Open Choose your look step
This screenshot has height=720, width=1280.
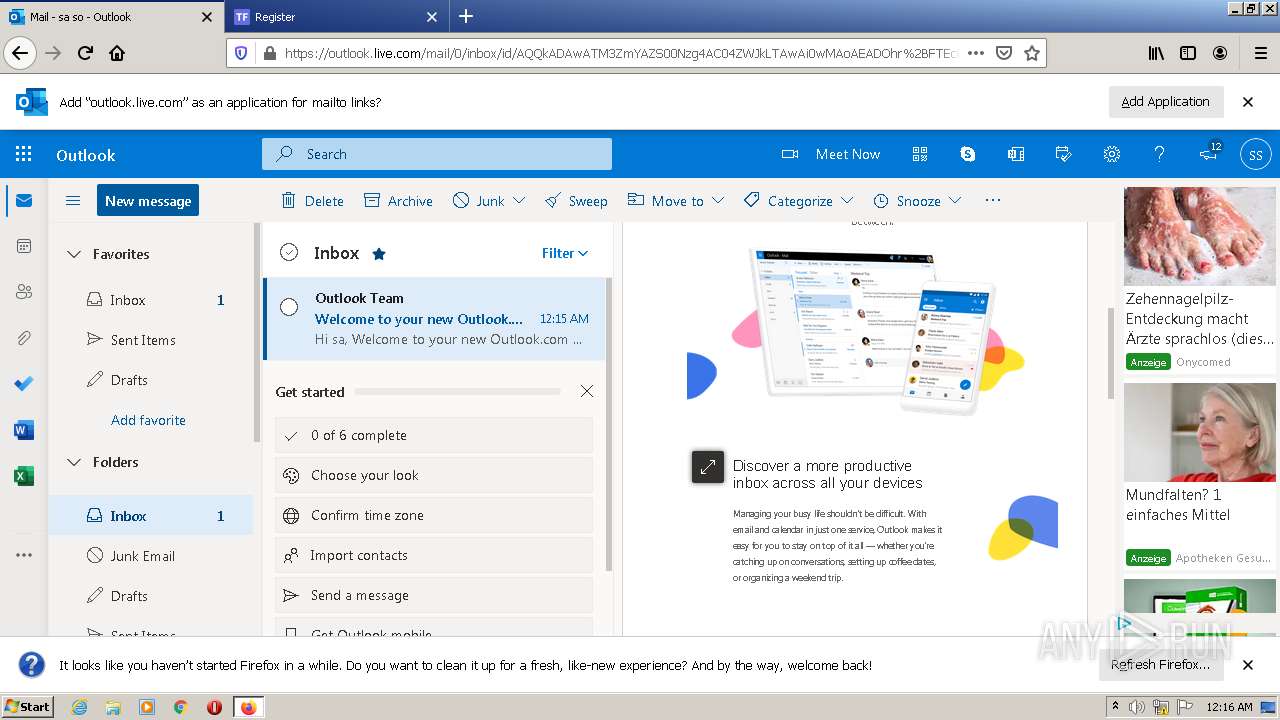point(434,475)
